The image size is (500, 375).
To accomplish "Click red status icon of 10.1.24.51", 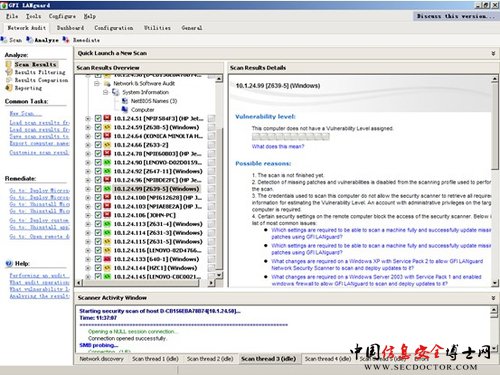I will tap(107, 118).
